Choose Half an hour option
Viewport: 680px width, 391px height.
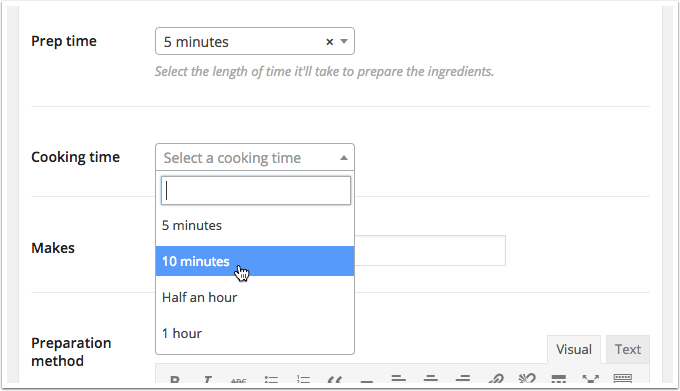pos(255,297)
